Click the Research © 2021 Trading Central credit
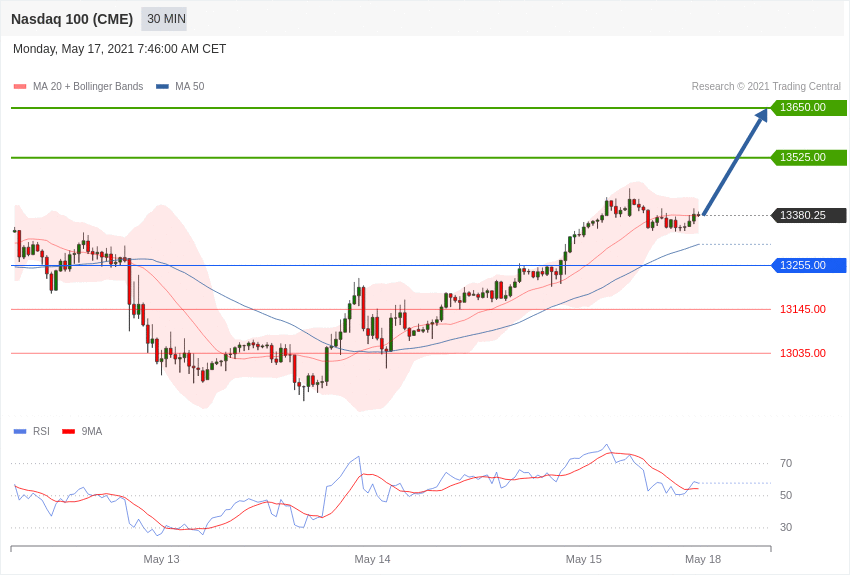The width and height of the screenshot is (850, 576). click(766, 86)
